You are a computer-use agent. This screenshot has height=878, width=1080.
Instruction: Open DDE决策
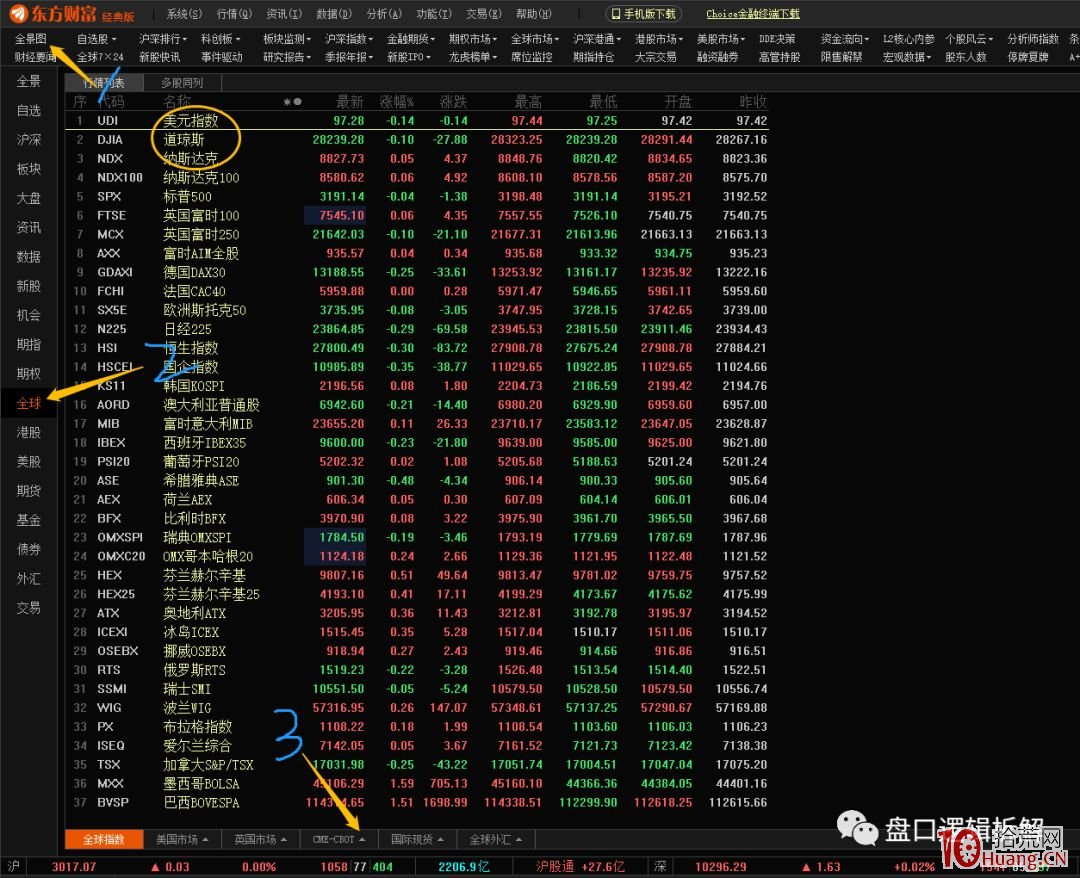(x=777, y=39)
